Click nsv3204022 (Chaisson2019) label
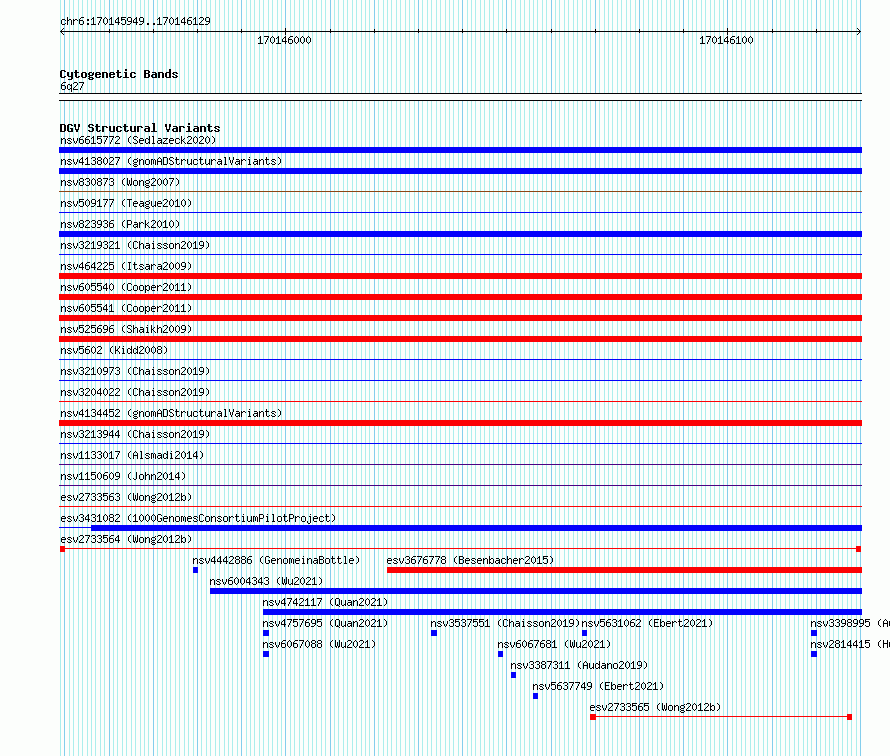This screenshot has width=890, height=756. point(135,392)
